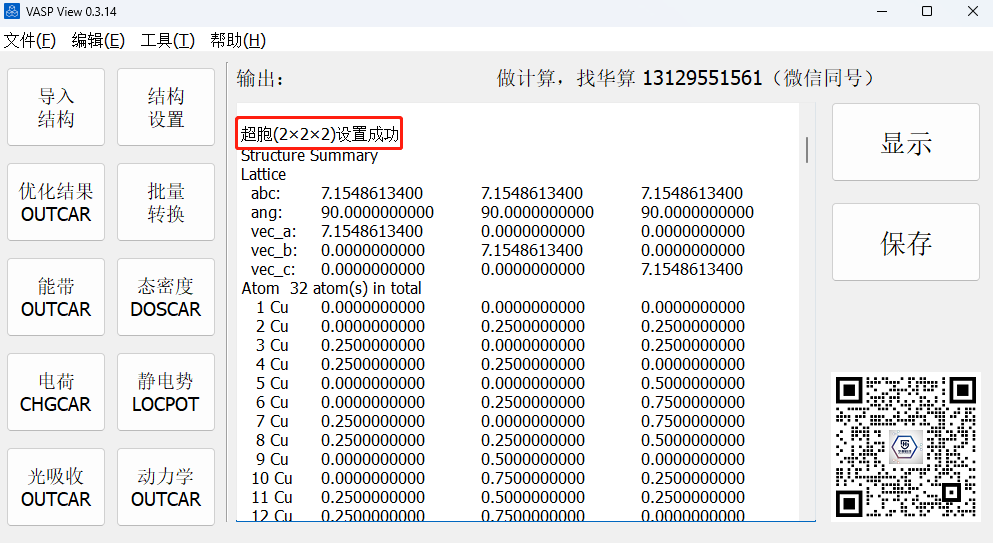Open the 帮助(H) menu

[x=237, y=40]
